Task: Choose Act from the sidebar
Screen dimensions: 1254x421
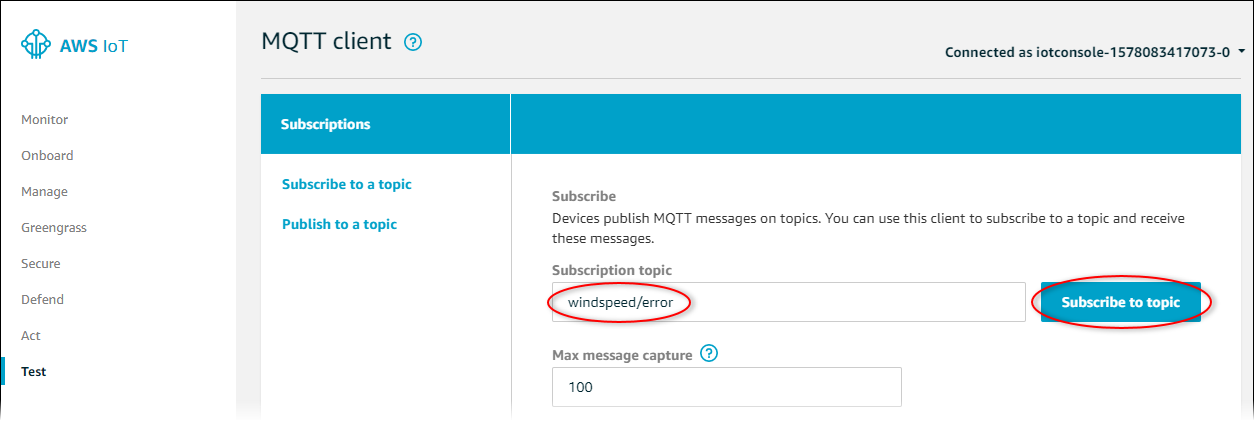Action: (31, 336)
